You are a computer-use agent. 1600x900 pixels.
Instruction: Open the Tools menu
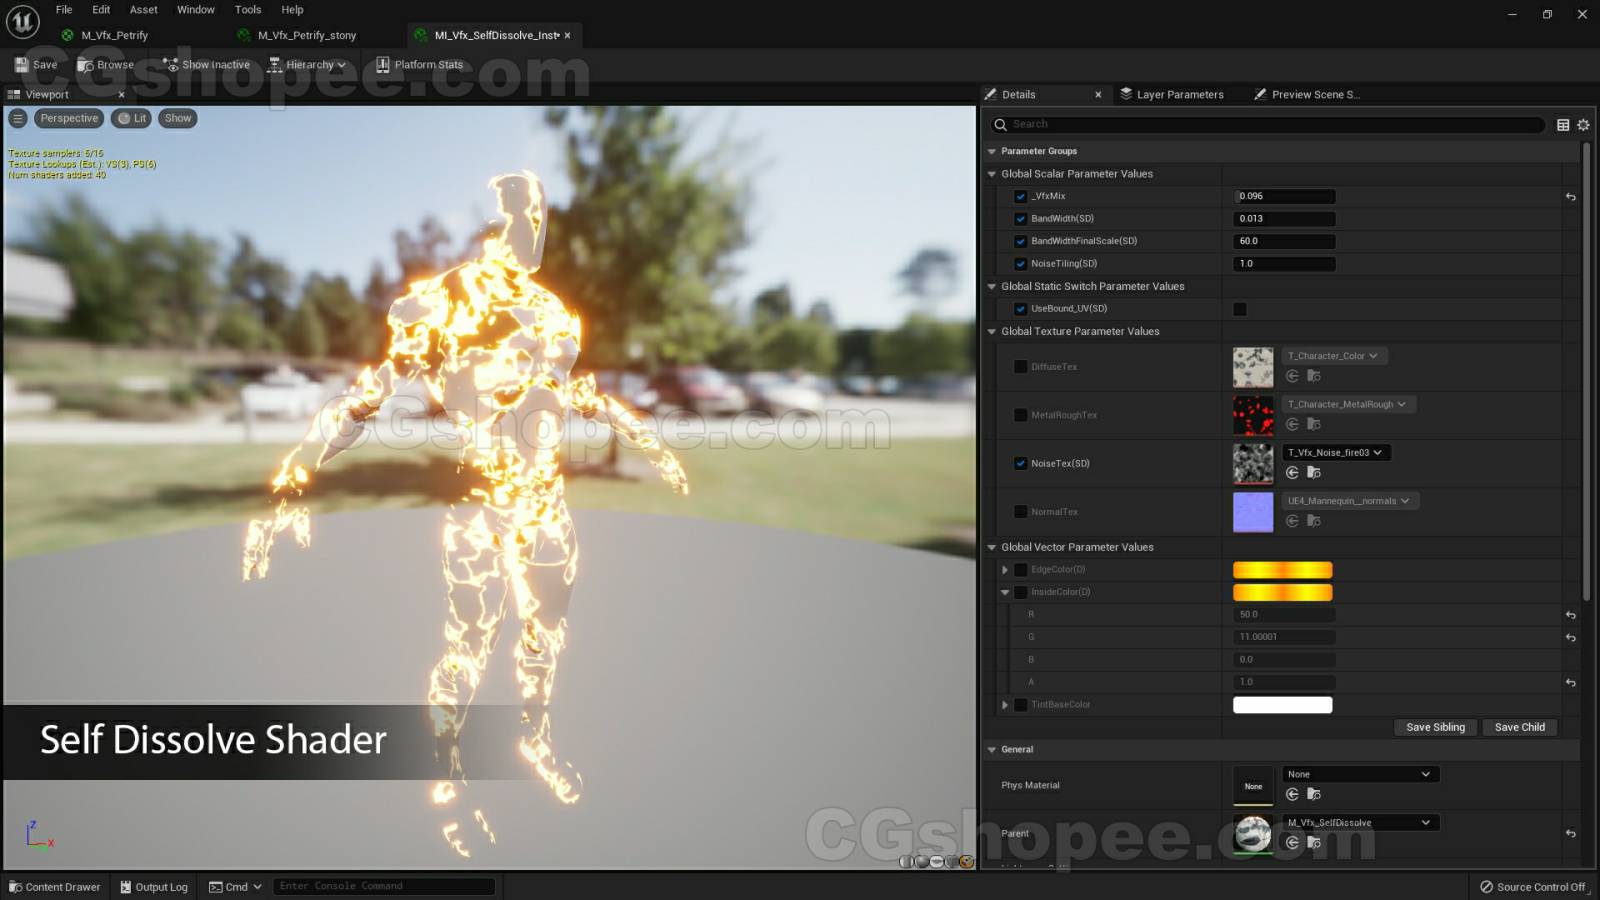coord(248,10)
